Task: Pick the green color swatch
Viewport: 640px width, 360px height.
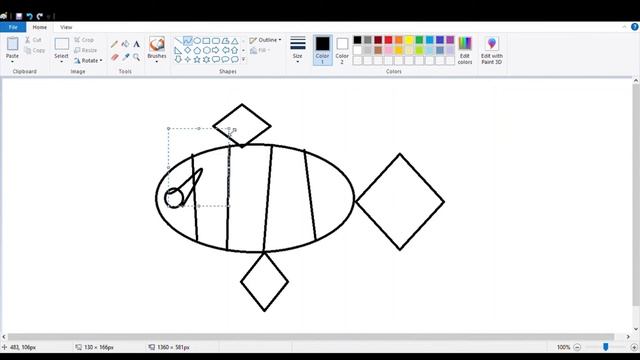Action: click(419, 40)
